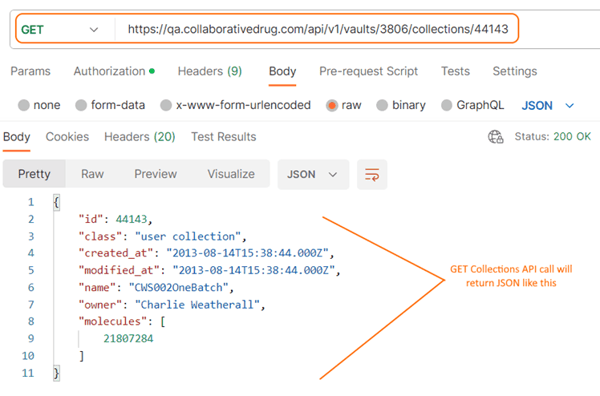
Task: Expand the blue JSON body format dropdown
Action: pyautogui.click(x=548, y=106)
